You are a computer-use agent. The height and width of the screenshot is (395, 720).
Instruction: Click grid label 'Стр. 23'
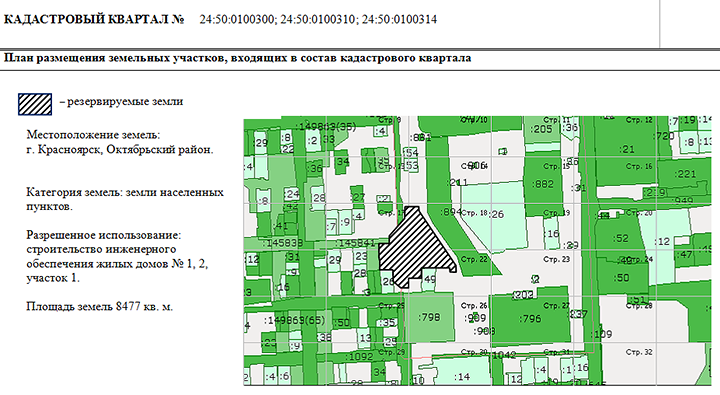coord(556,260)
